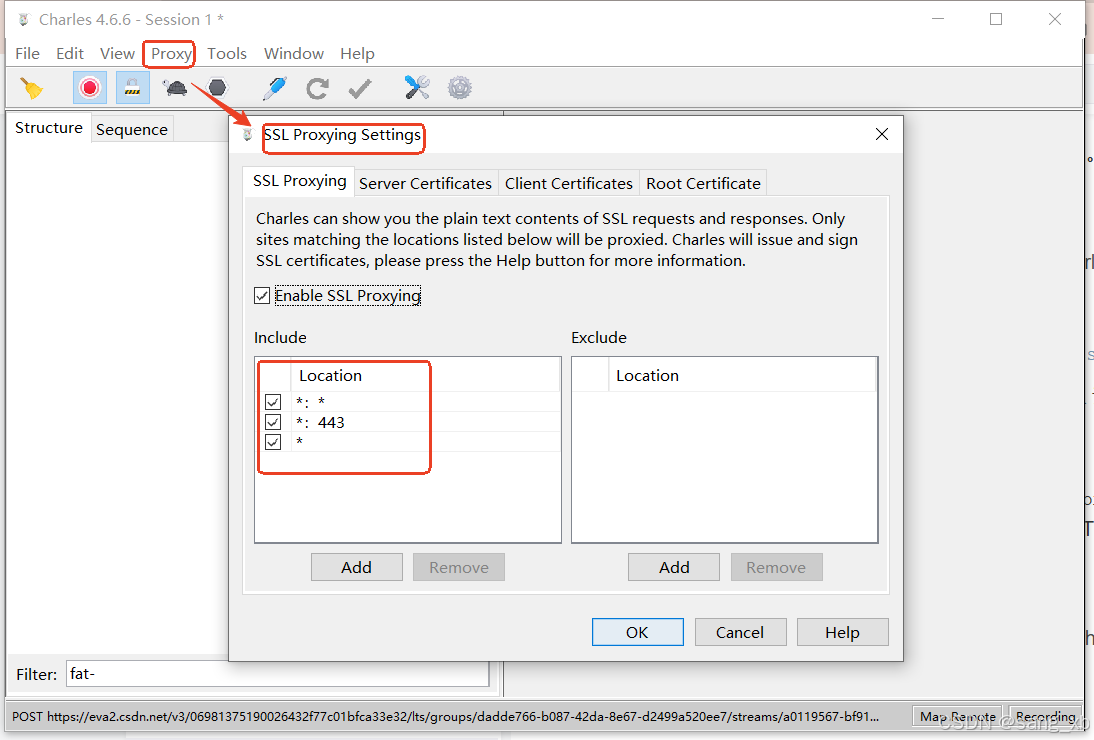
Task: Confirm settings with the OK button
Action: point(637,632)
